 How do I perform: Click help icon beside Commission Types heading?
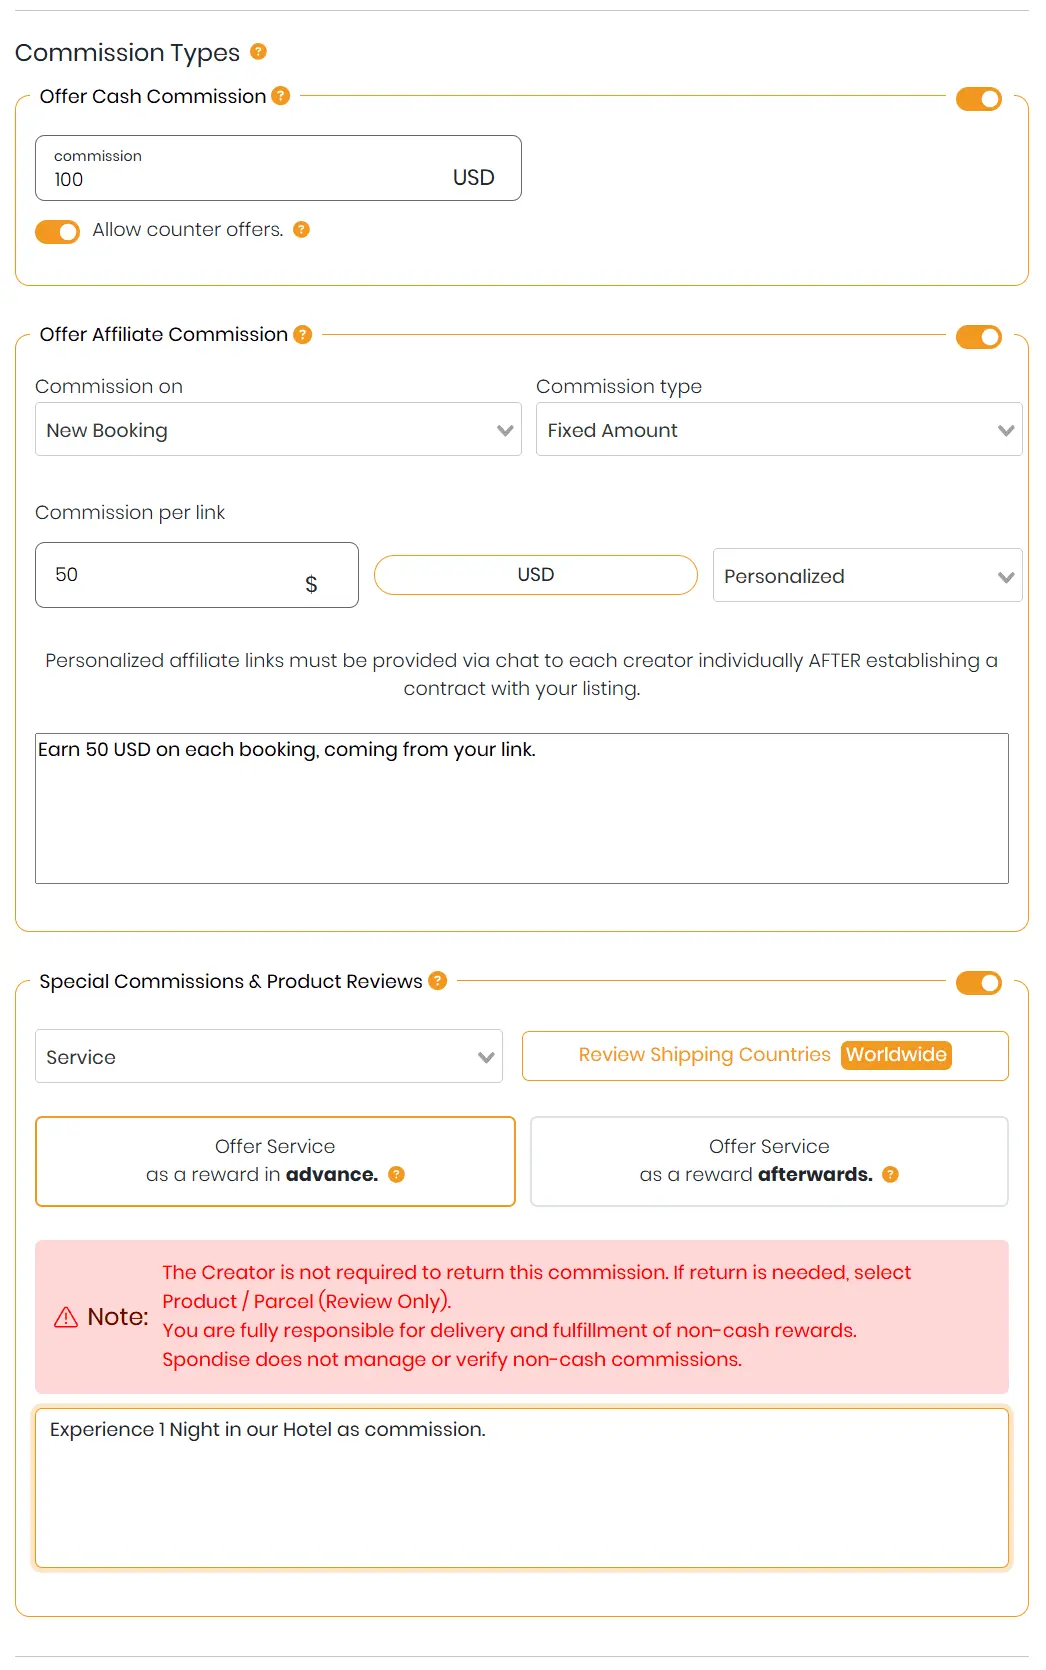point(258,51)
